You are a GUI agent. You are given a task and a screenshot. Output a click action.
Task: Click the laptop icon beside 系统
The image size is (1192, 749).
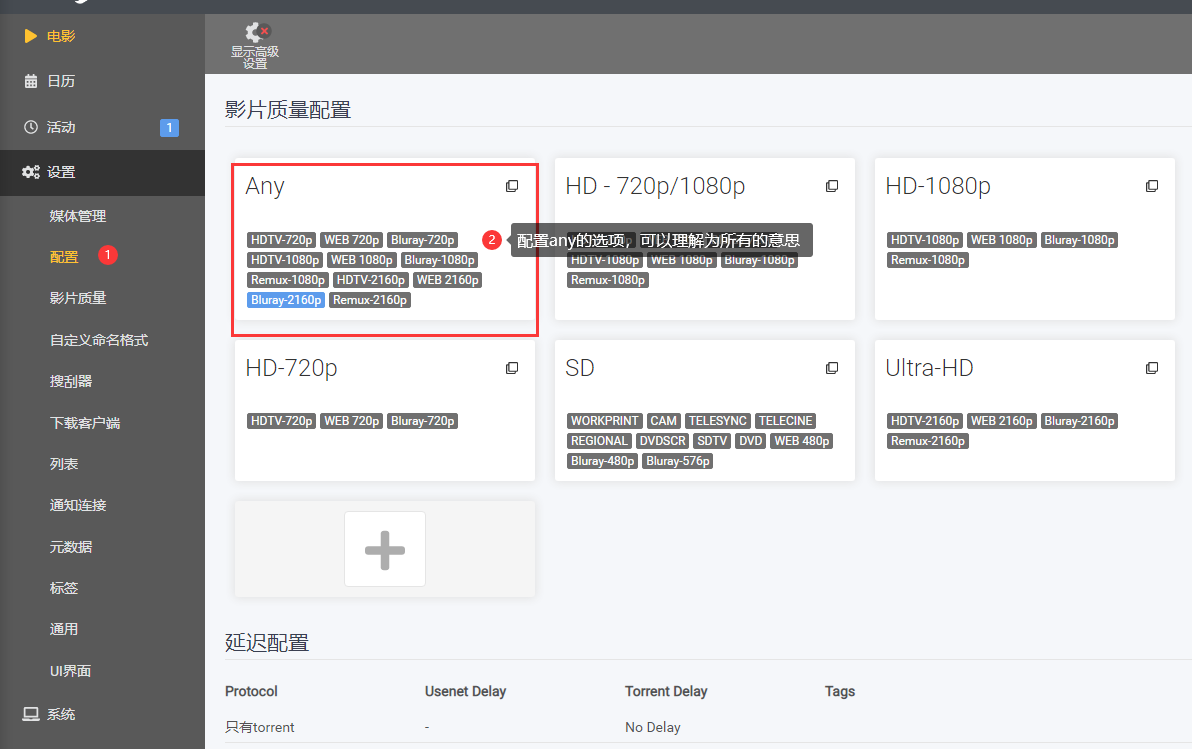30,714
